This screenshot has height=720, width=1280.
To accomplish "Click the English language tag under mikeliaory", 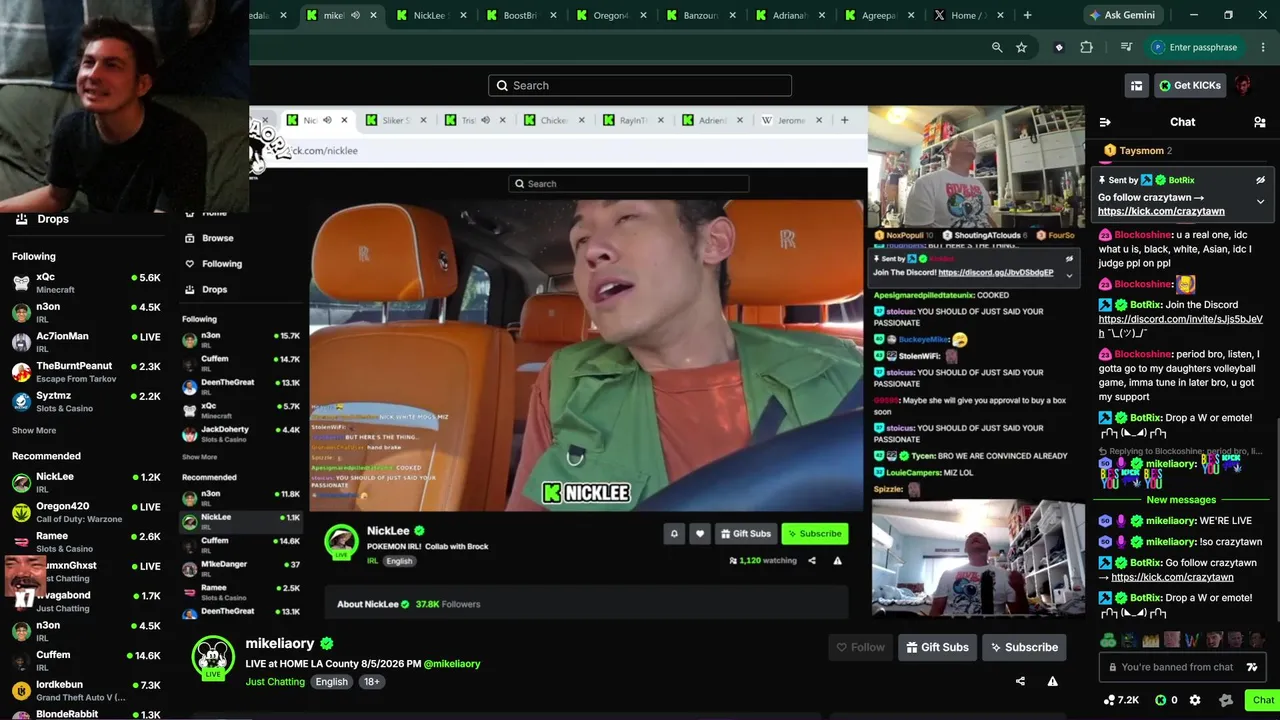I will 332,682.
